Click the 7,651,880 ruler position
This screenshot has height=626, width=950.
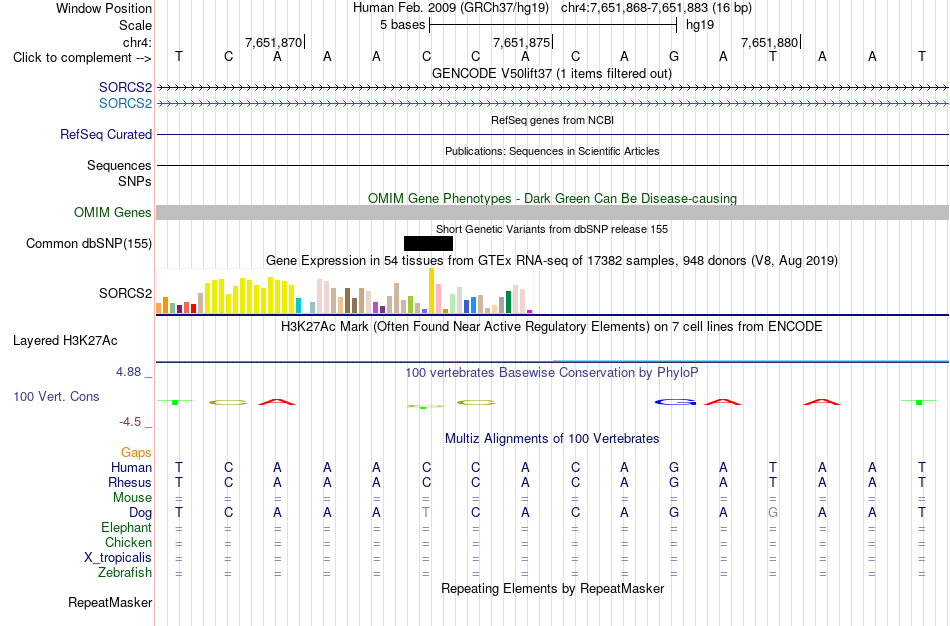769,42
